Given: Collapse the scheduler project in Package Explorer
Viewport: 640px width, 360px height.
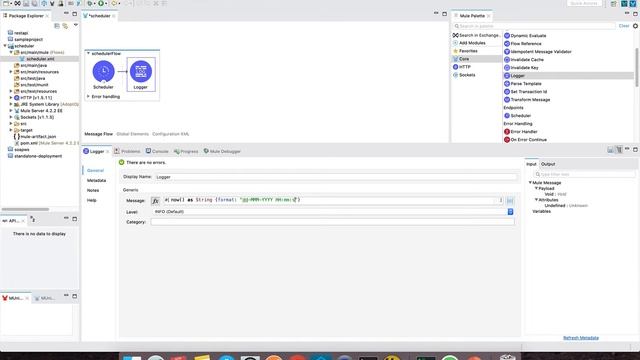Looking at the screenshot, I should click(x=5, y=46).
